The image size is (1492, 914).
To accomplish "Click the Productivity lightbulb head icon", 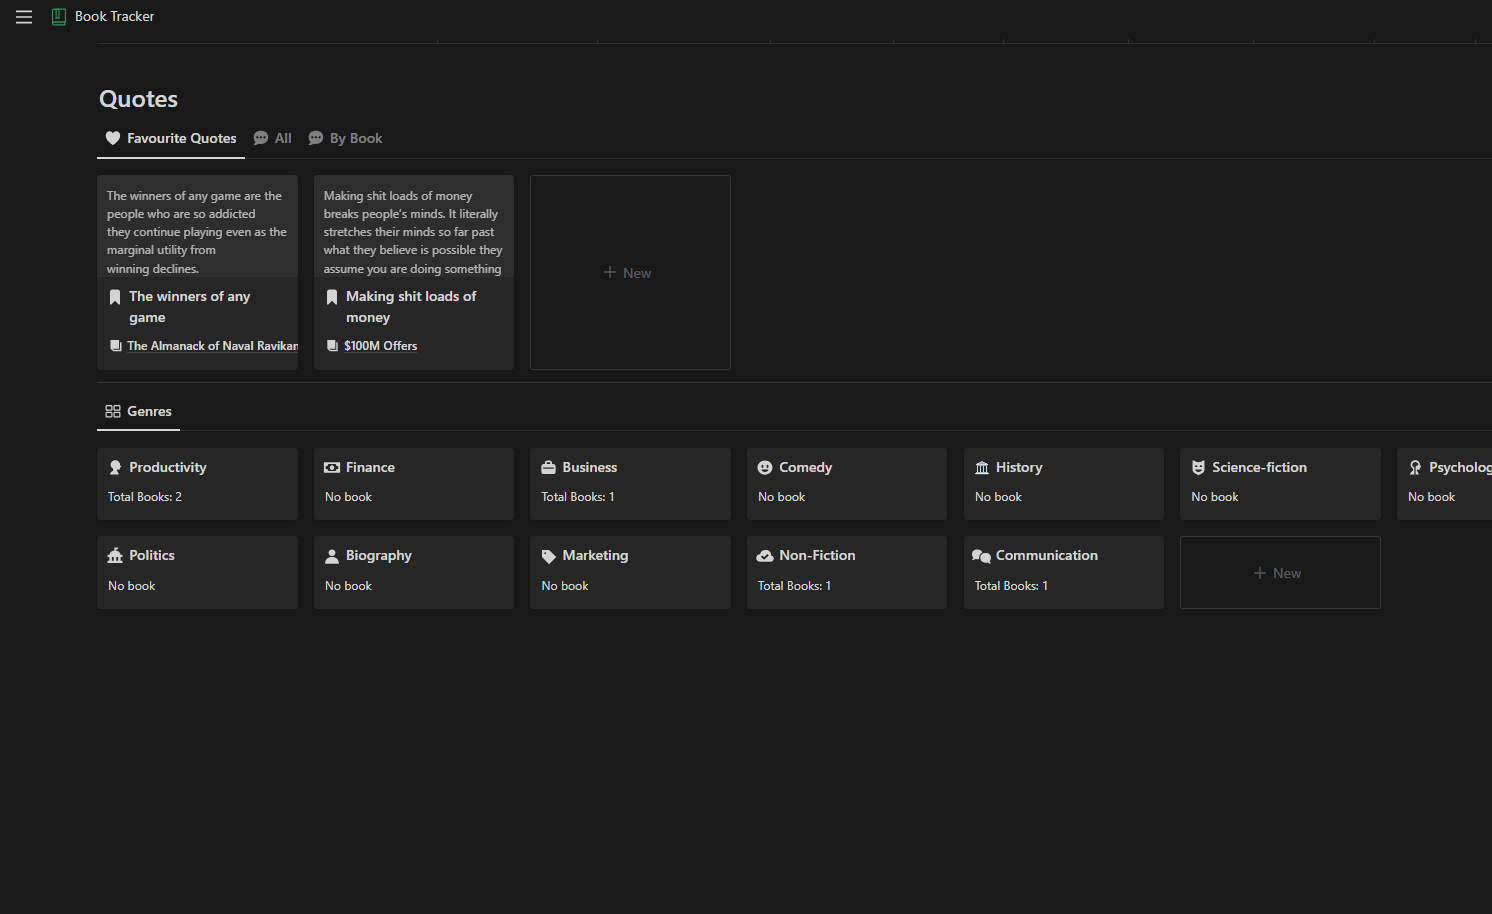I will [x=115, y=468].
